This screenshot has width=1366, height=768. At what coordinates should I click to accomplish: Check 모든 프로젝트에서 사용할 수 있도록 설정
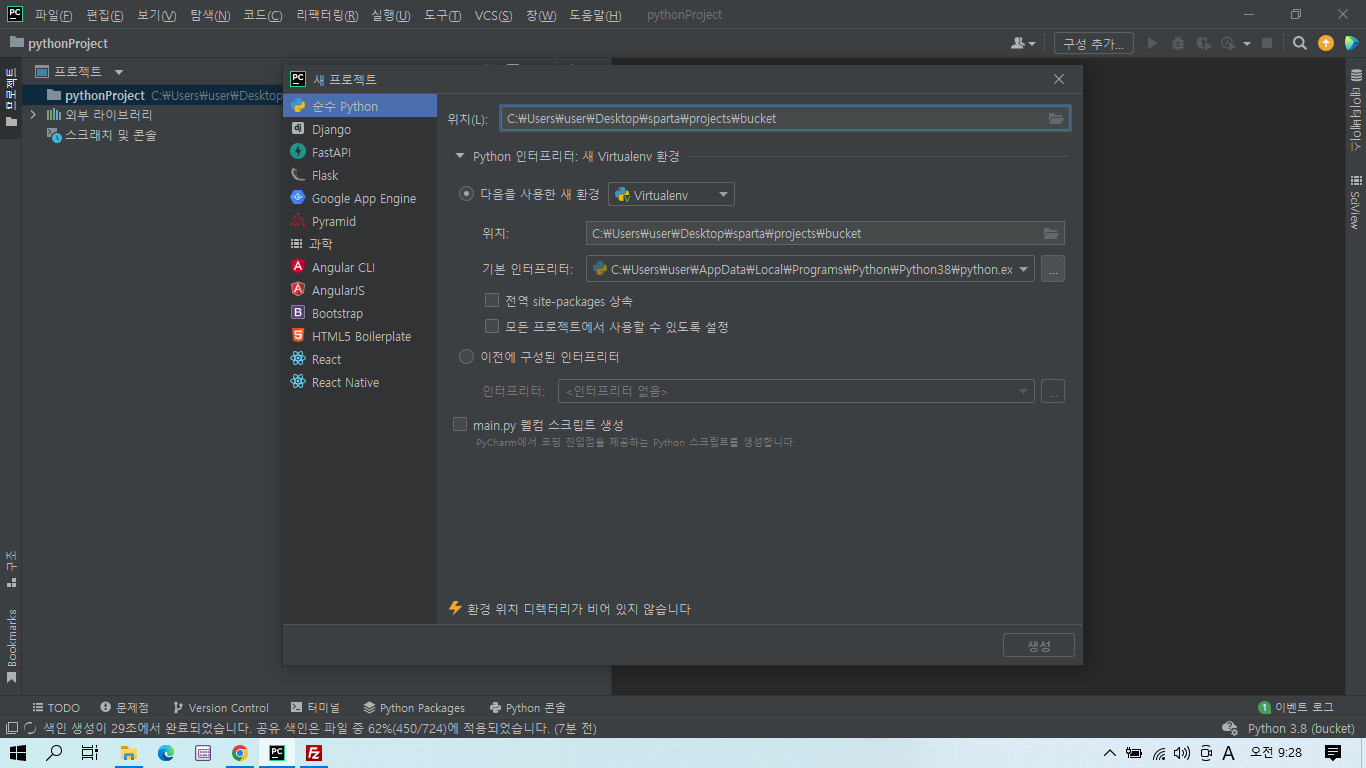coord(491,326)
